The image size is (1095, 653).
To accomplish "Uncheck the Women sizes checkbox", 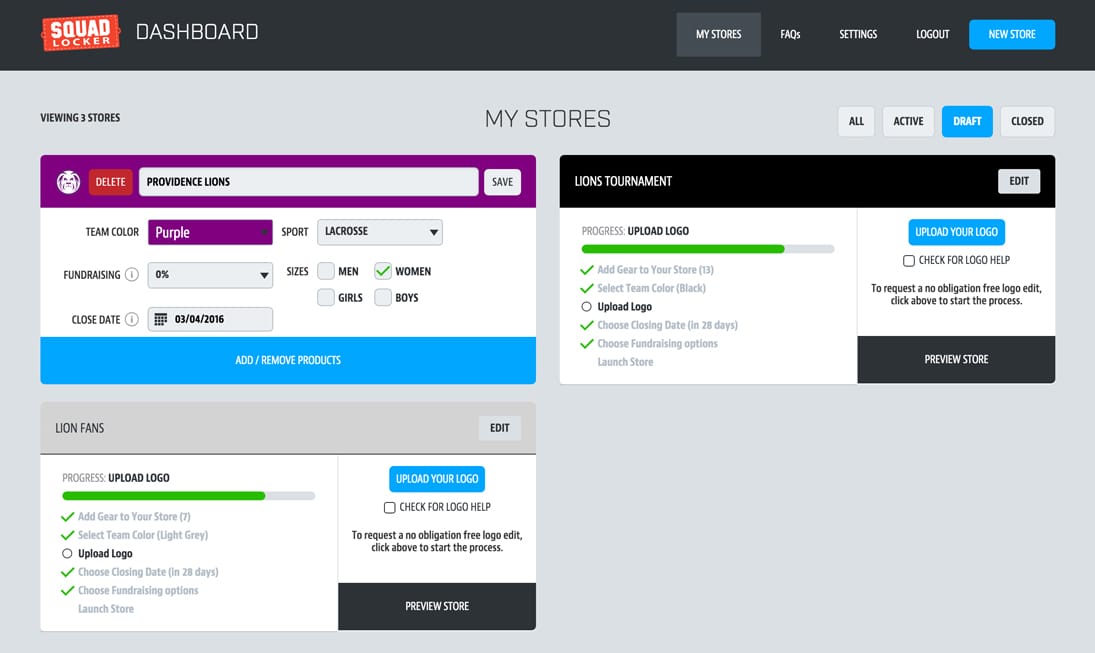I will 383,271.
